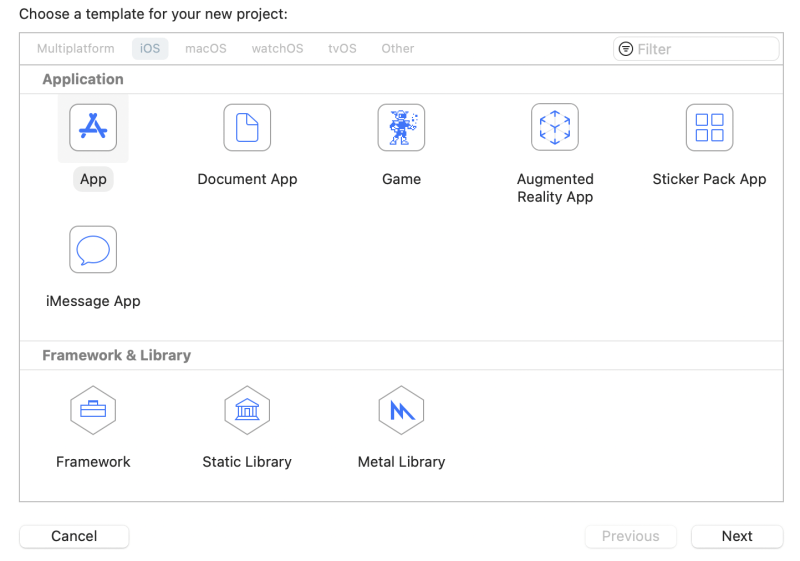Choose the Static Library template icon
800x561 pixels.
coord(247,410)
